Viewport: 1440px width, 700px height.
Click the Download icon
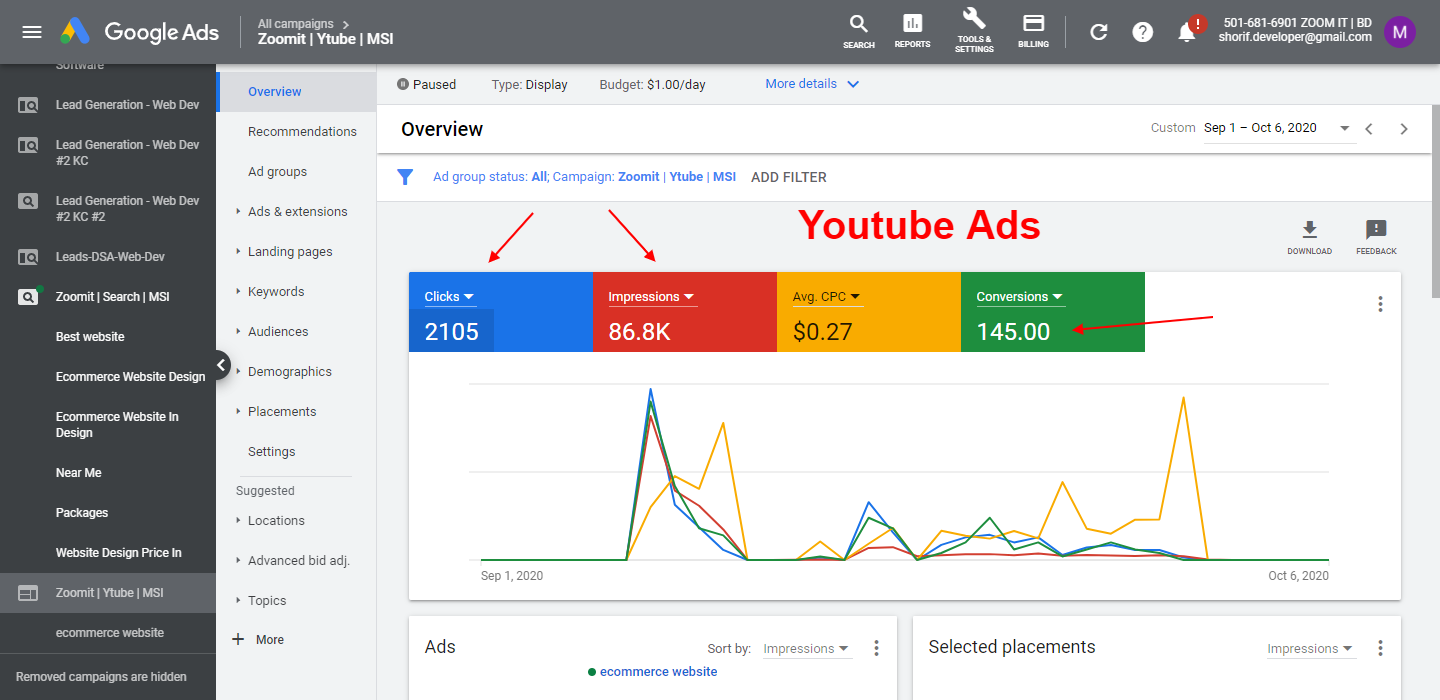(1309, 238)
